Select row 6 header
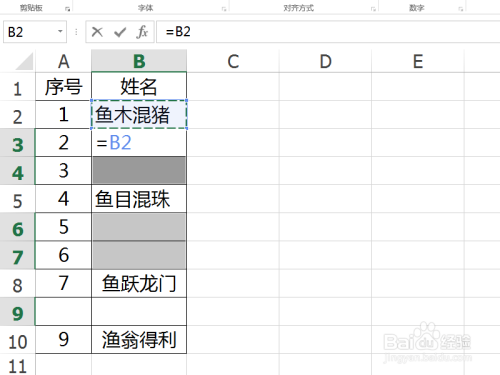This screenshot has height=375, width=500. point(17,227)
